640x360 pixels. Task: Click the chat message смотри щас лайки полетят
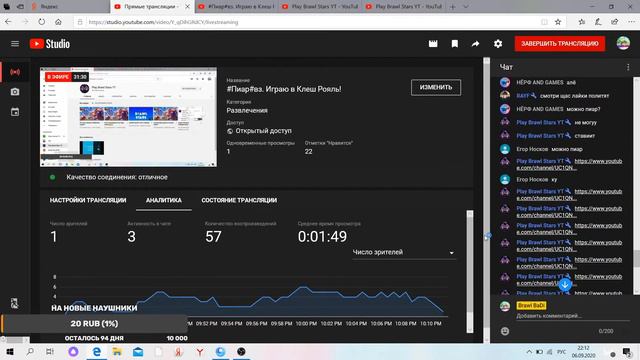[x=574, y=96]
